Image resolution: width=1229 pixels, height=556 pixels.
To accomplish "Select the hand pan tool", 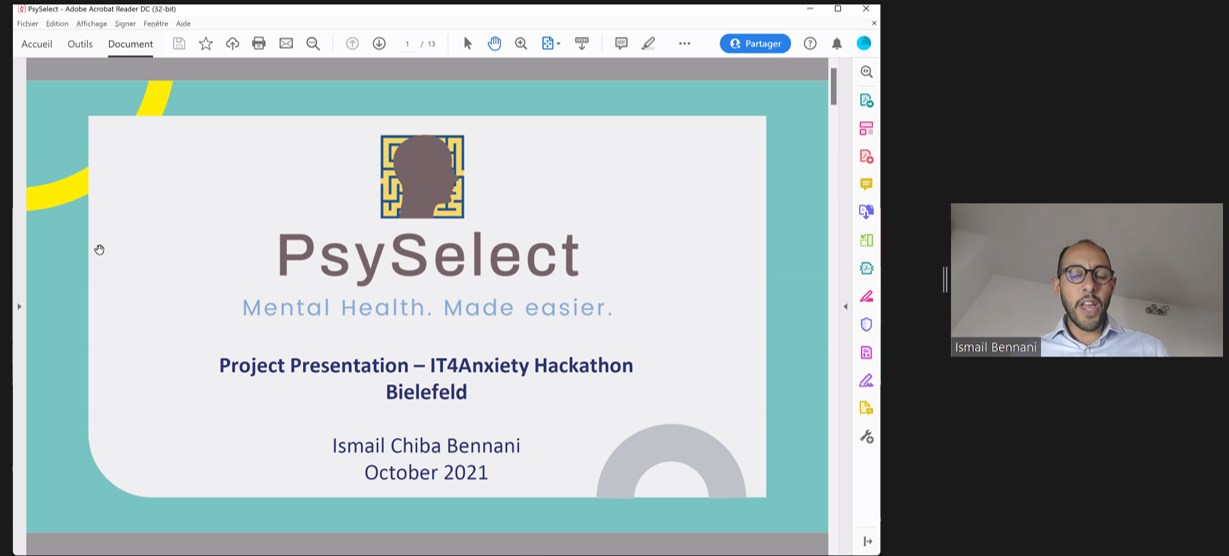I will pos(494,44).
